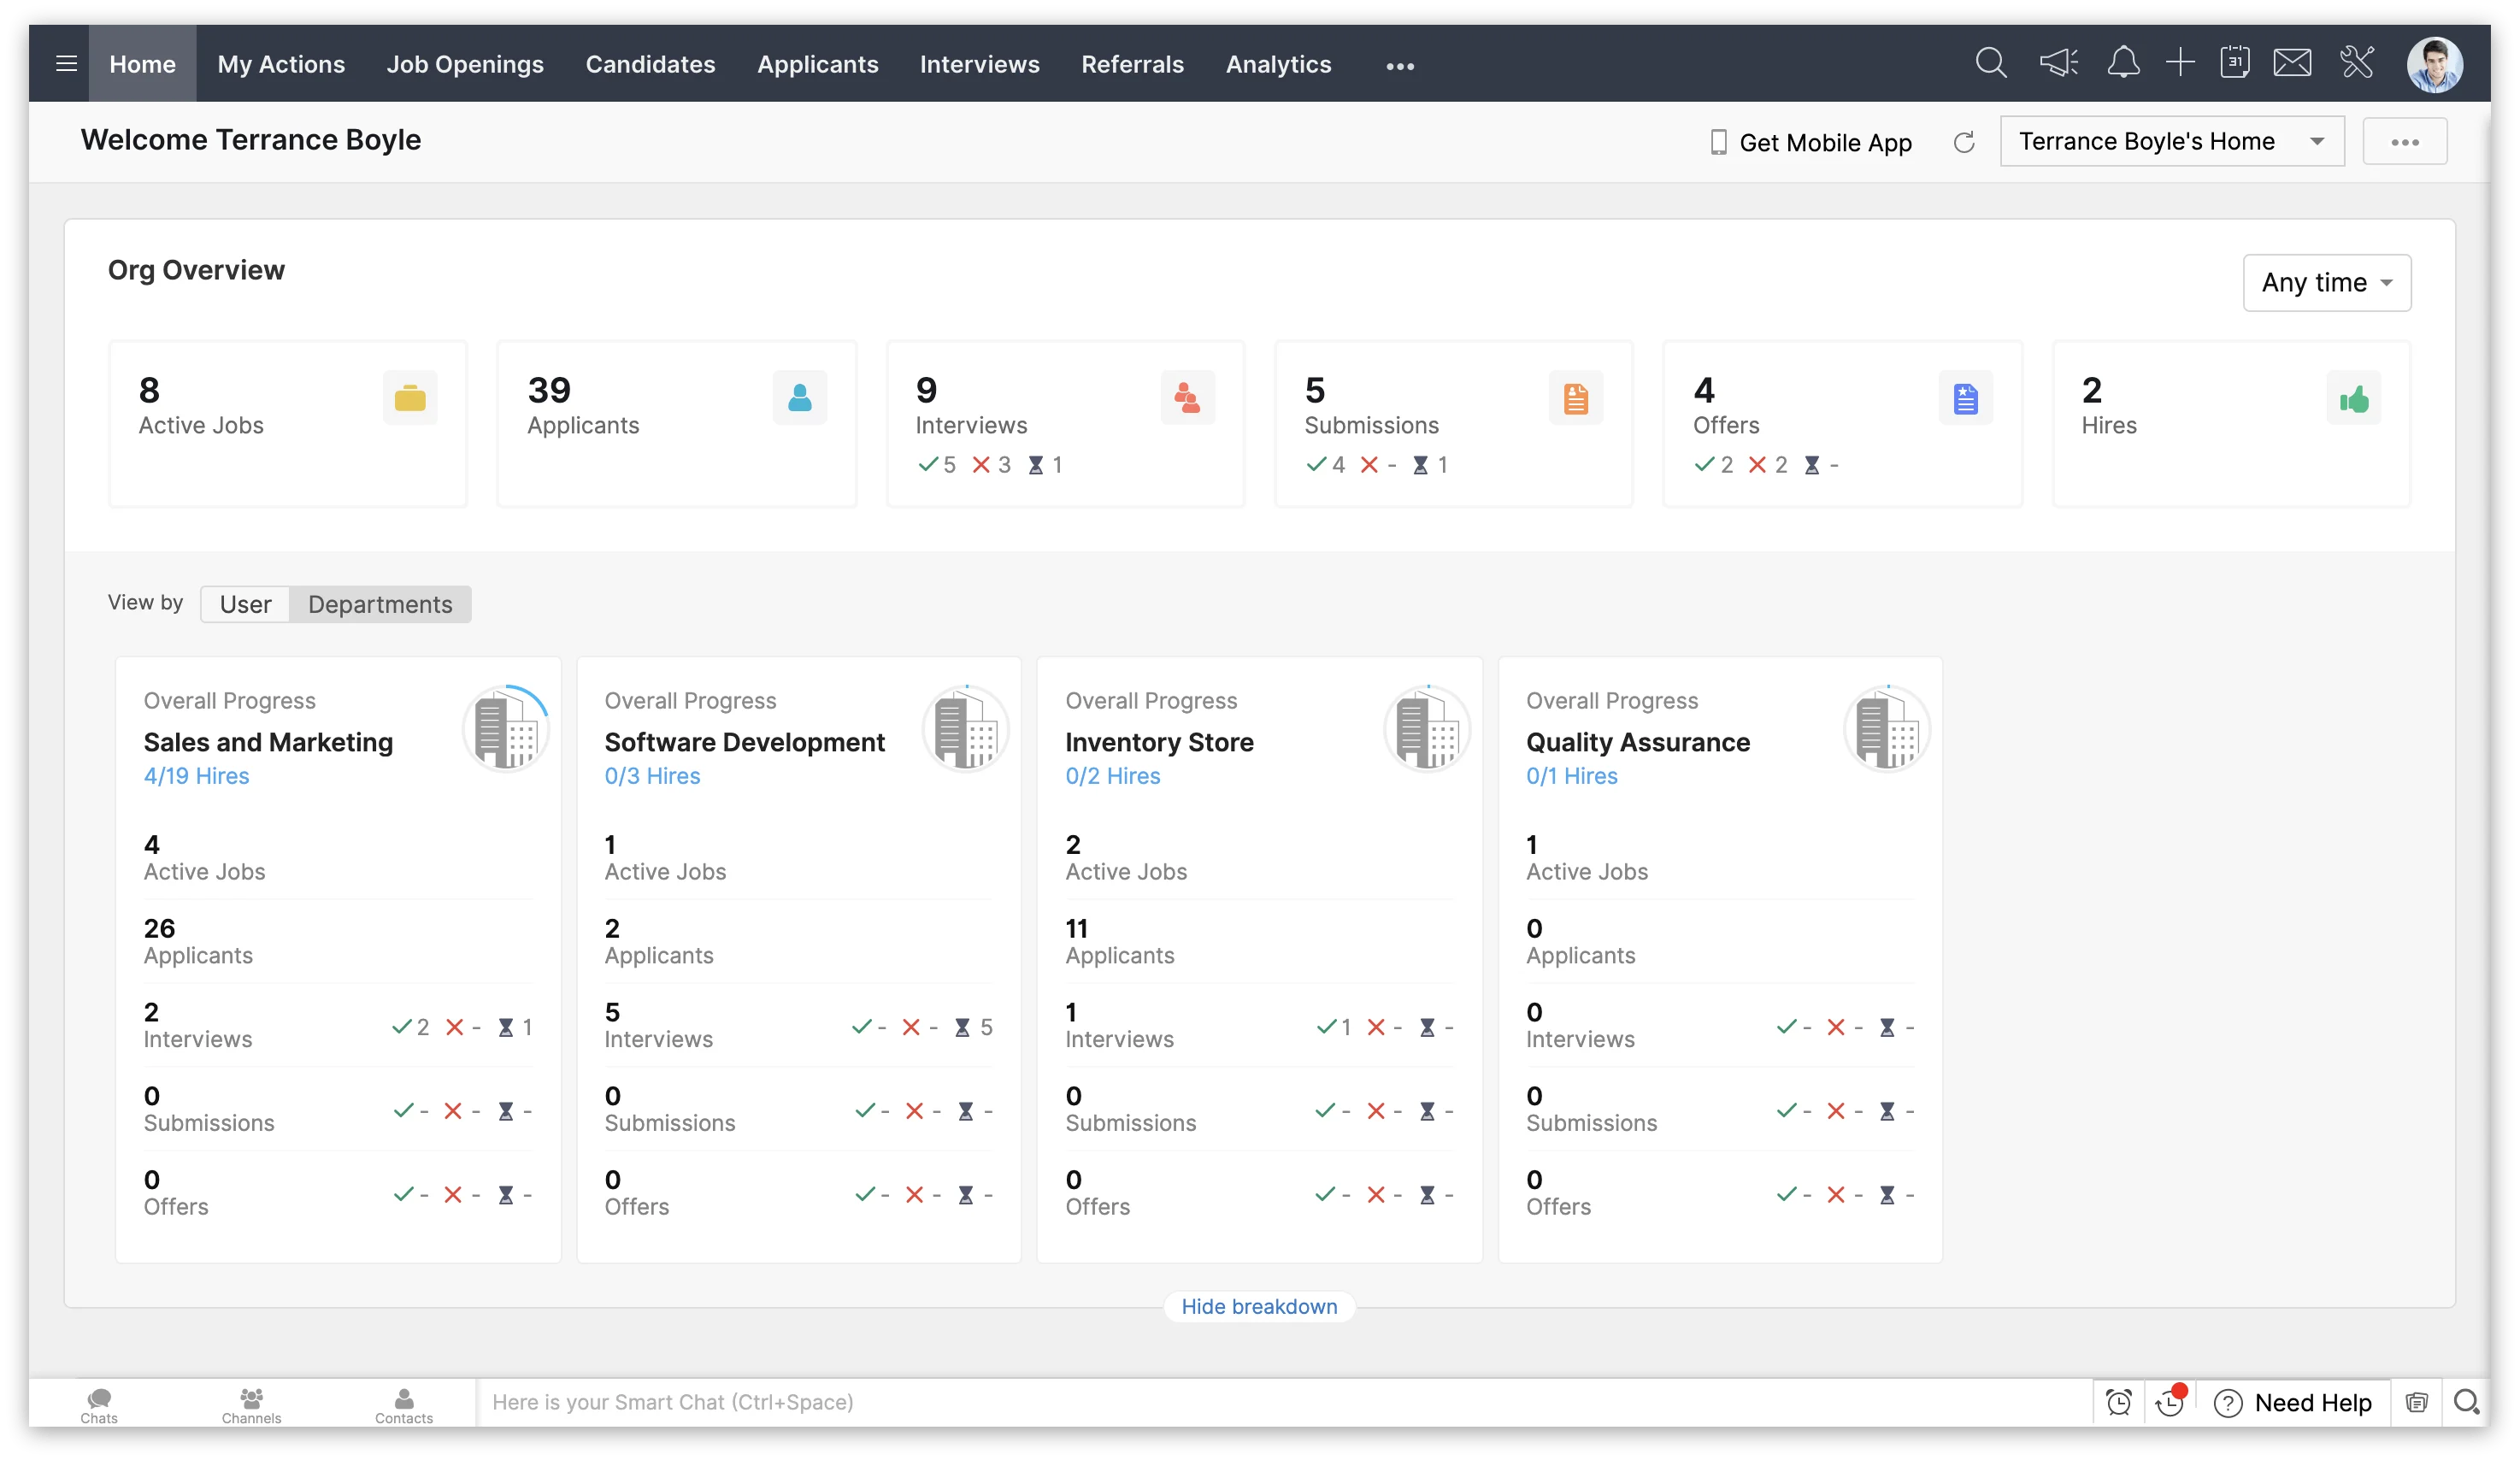Open the calendar icon in top bar
This screenshot has height=1460, width=2520.
click(2235, 63)
